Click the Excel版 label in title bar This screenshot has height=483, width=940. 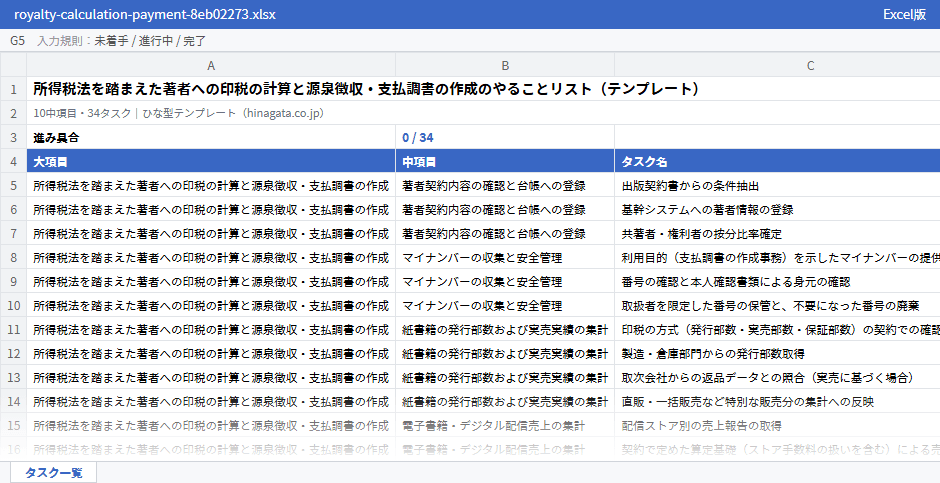(x=904, y=14)
